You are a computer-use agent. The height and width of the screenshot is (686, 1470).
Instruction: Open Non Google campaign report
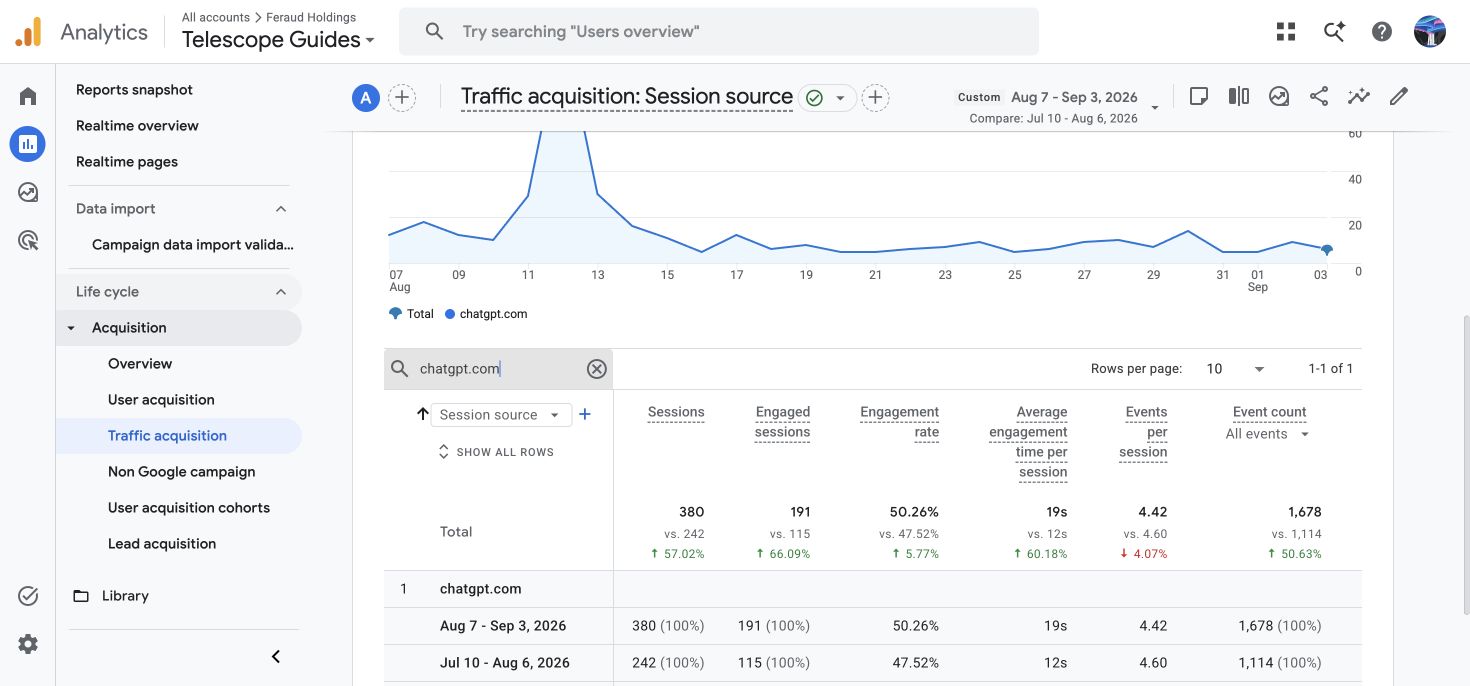pos(181,472)
